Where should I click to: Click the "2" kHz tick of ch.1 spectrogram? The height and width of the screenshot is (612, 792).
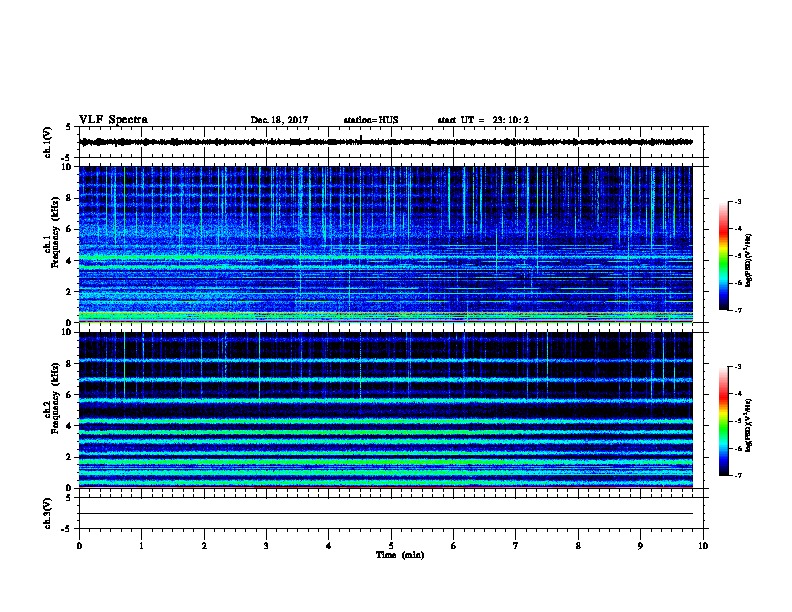[69, 291]
